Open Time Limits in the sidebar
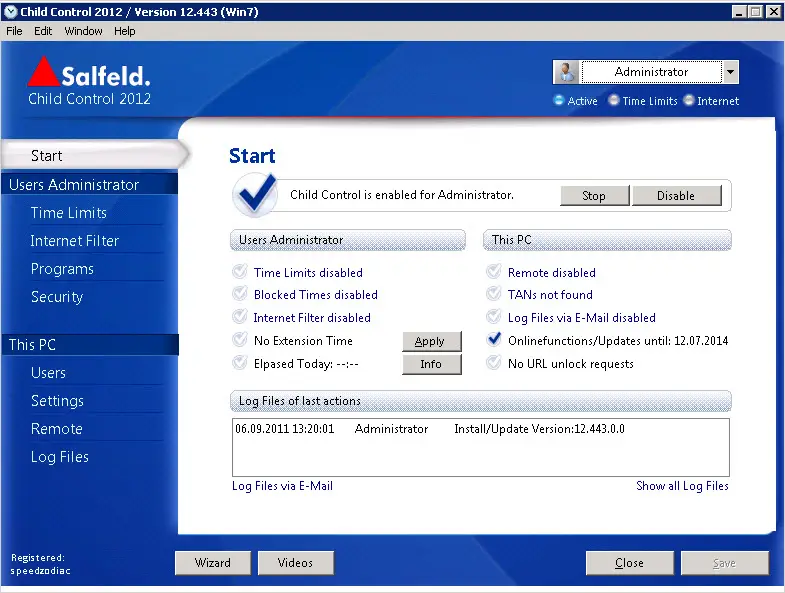Image resolution: width=785 pixels, height=593 pixels. click(69, 213)
